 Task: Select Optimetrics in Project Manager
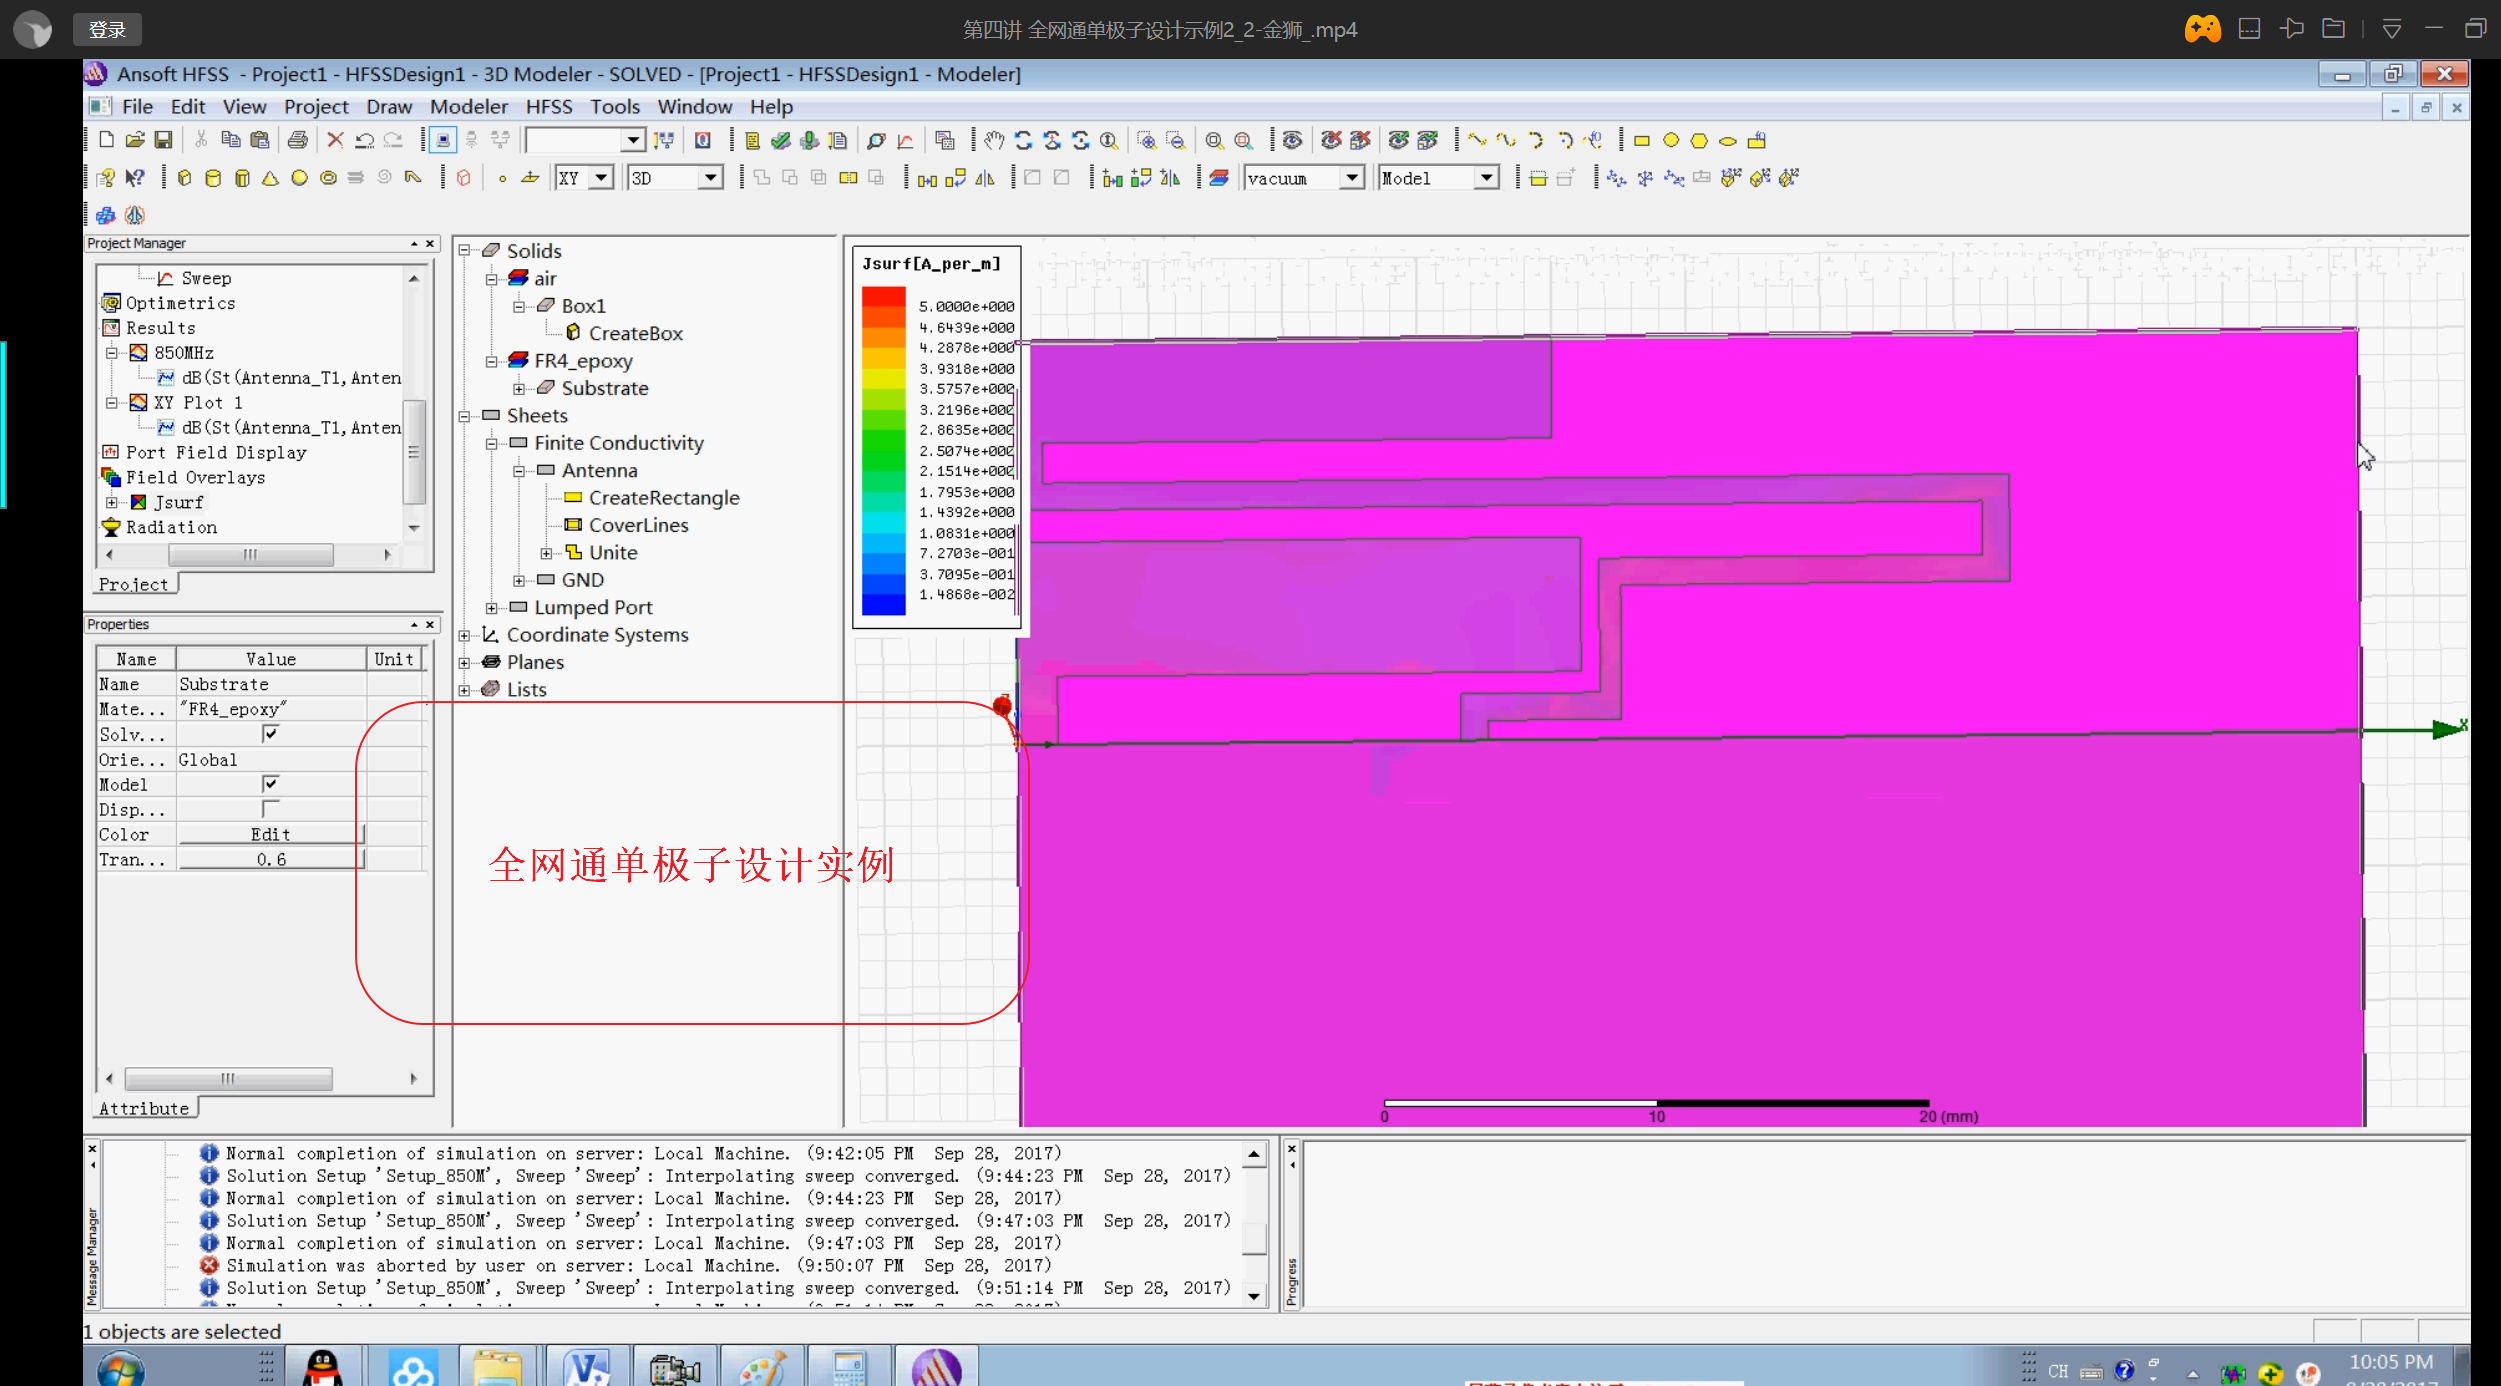pos(180,303)
